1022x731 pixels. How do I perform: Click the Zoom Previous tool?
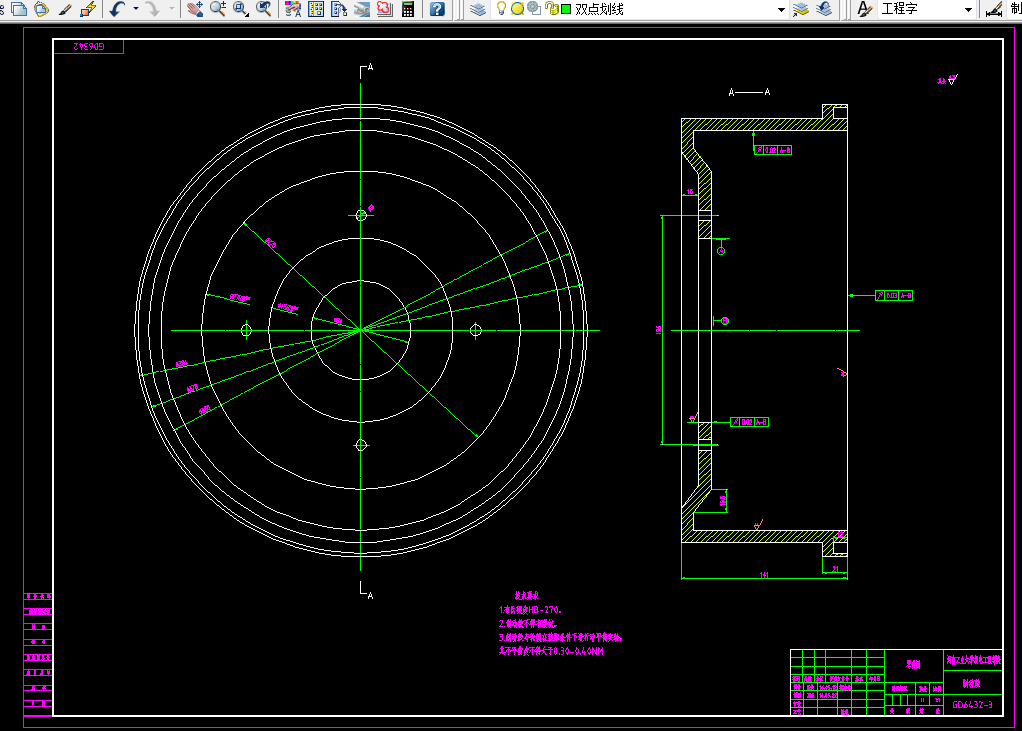click(263, 9)
